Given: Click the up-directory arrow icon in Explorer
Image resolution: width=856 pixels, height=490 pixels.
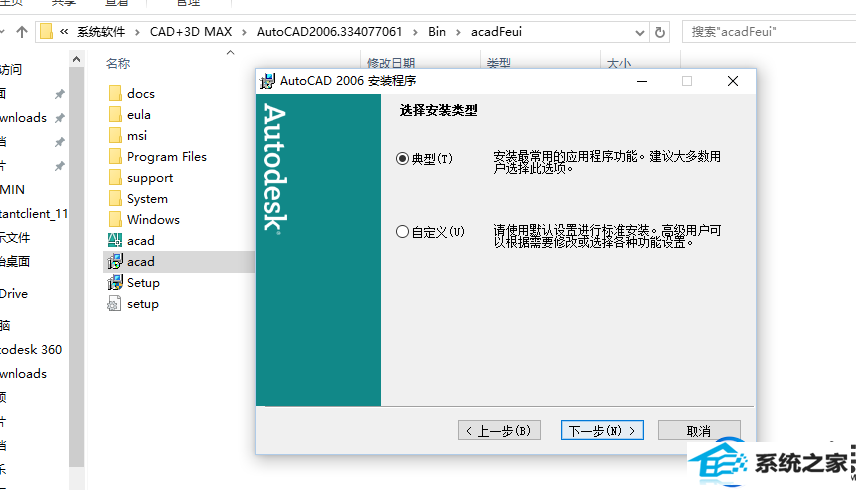Looking at the screenshot, I should [x=22, y=32].
